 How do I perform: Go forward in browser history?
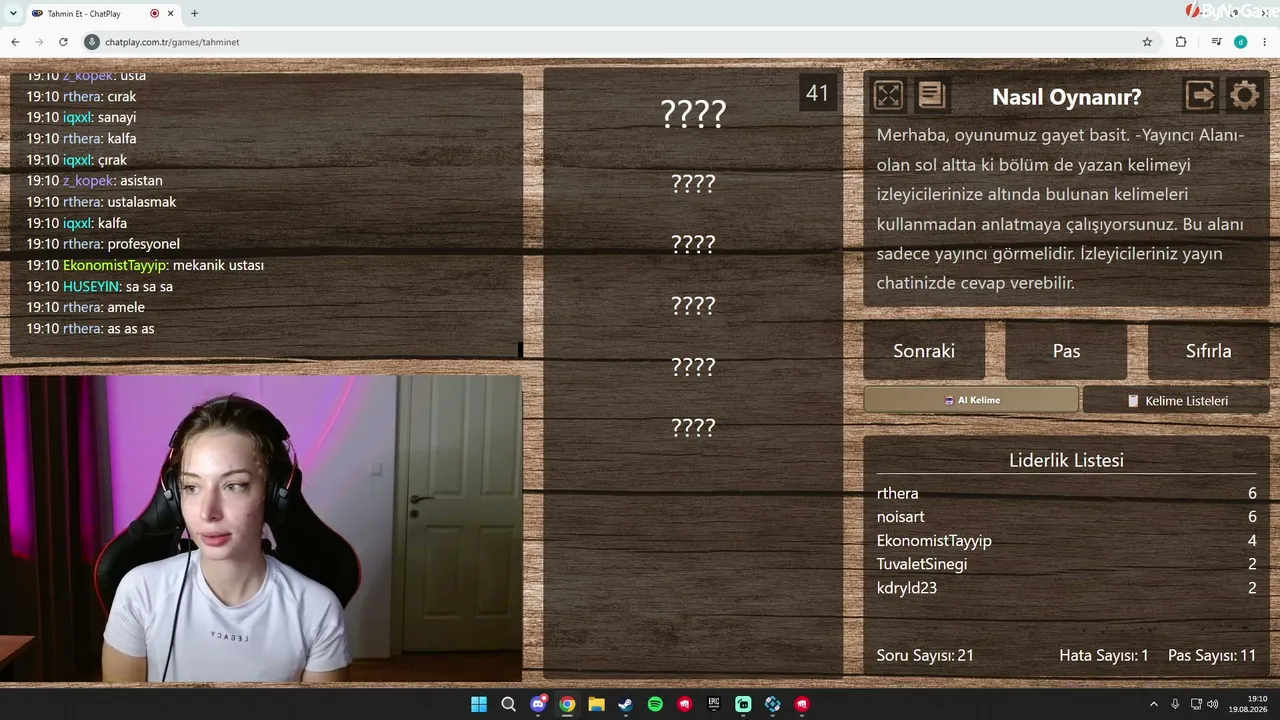[39, 42]
